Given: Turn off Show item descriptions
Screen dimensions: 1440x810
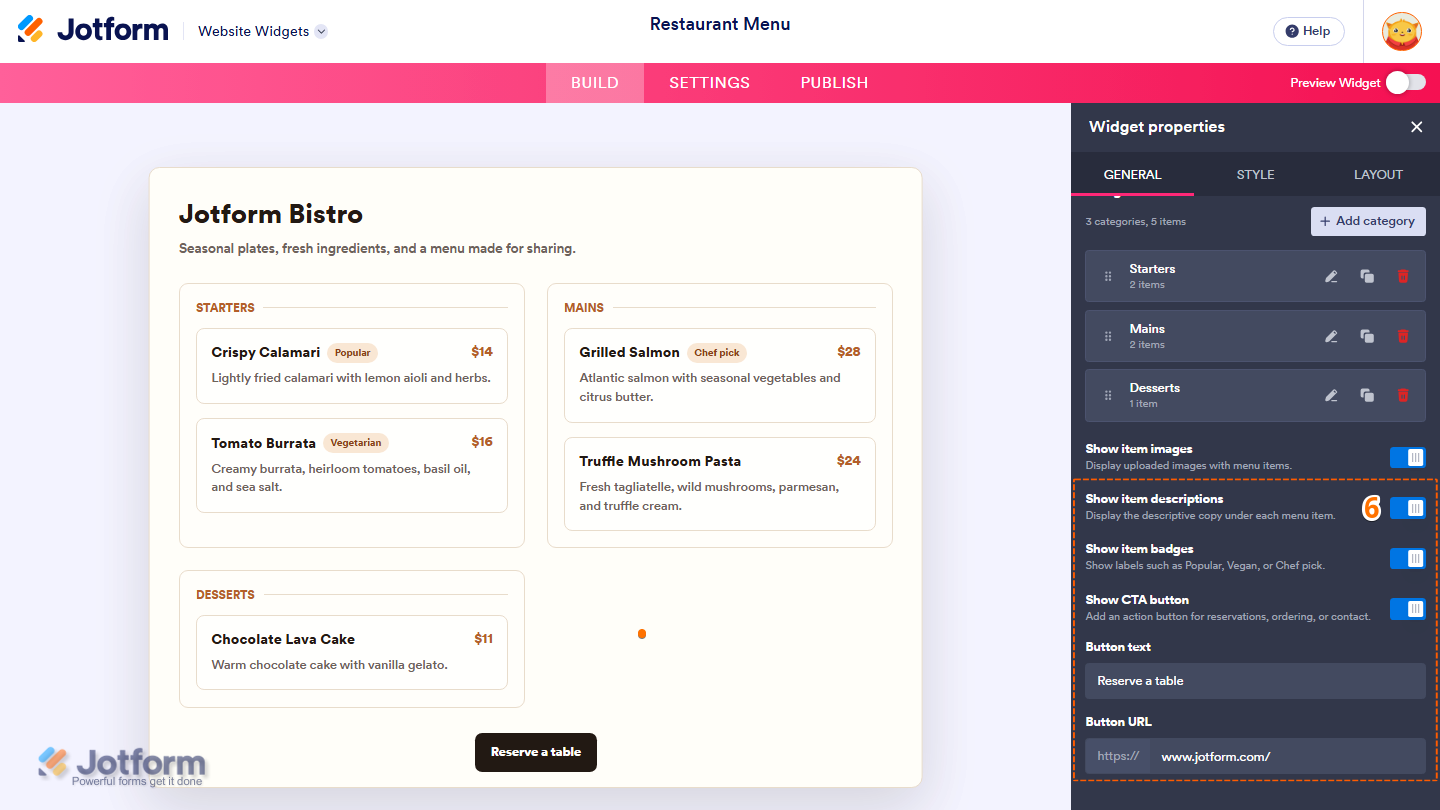Looking at the screenshot, I should coord(1408,508).
